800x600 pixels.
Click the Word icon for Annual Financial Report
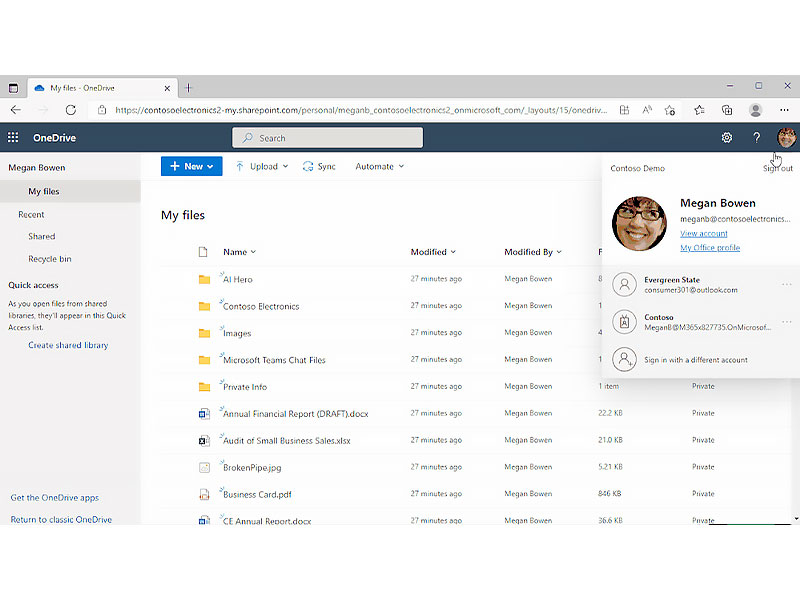click(204, 414)
